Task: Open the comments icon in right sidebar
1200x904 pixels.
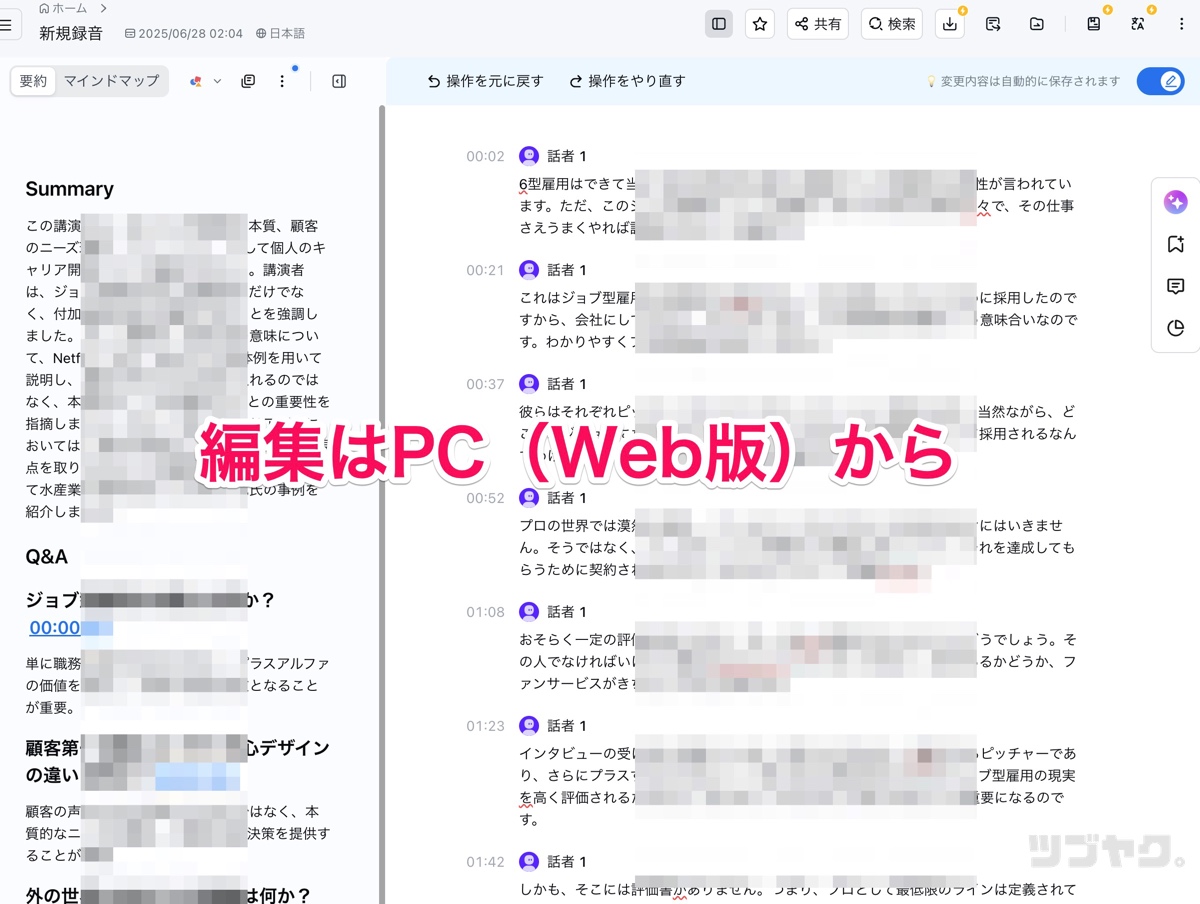Action: tap(1175, 286)
